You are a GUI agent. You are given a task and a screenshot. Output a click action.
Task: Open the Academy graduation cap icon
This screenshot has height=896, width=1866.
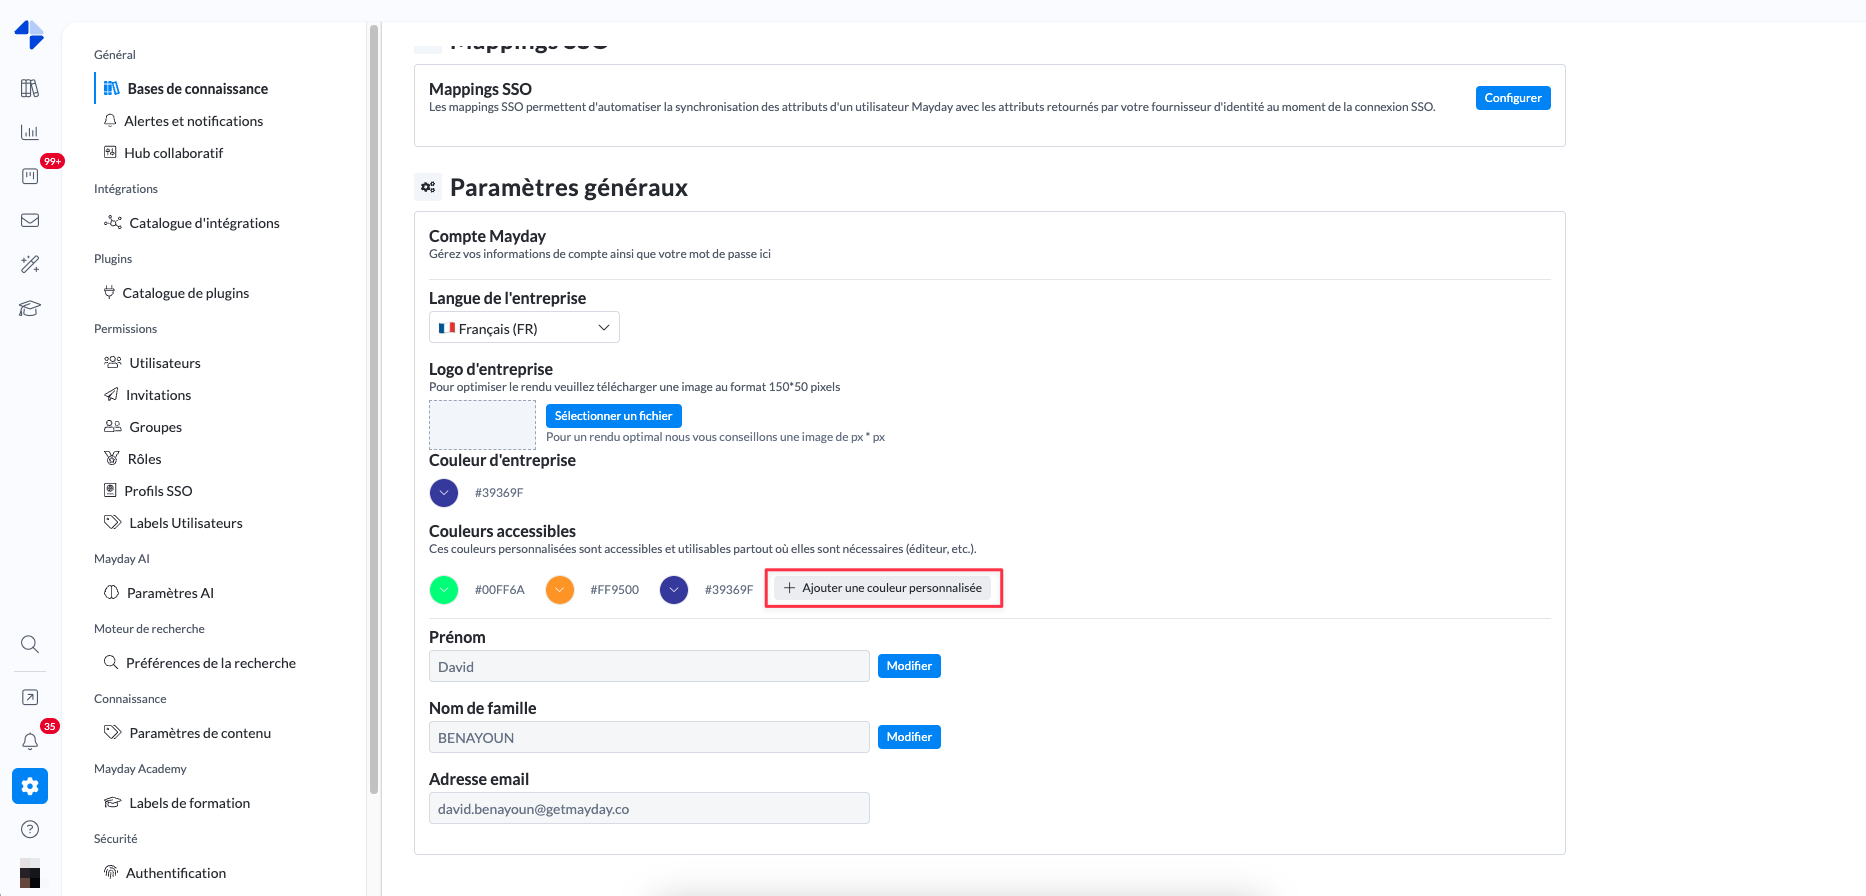(30, 308)
